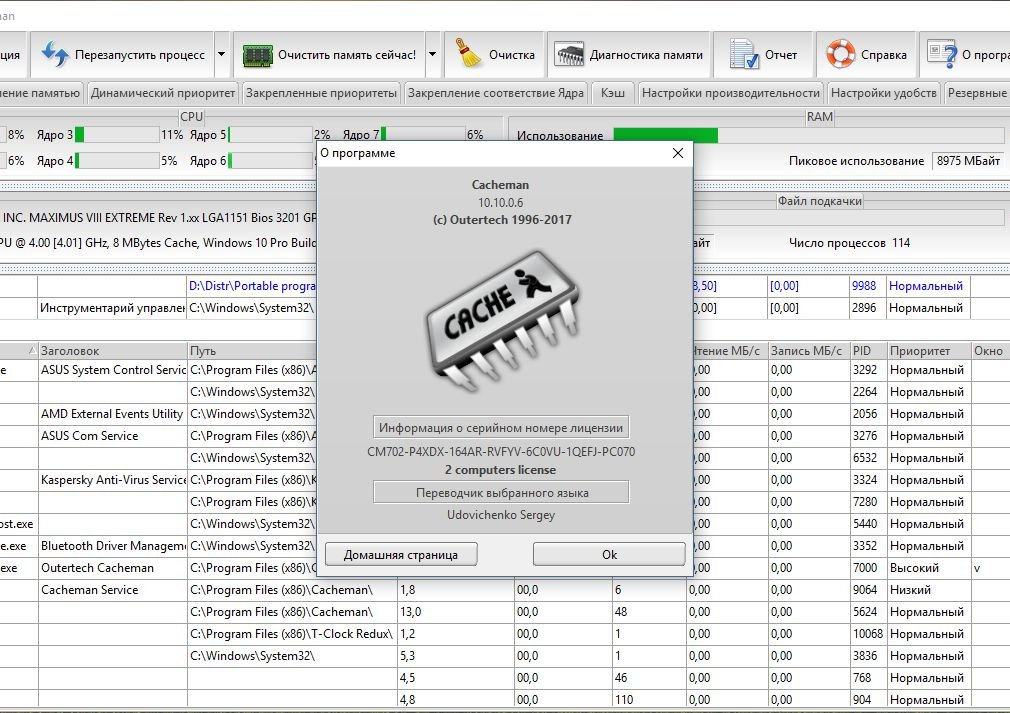The height and width of the screenshot is (713, 1010).
Task: Switch to Закрепленные приоритеты tab
Action: [321, 93]
